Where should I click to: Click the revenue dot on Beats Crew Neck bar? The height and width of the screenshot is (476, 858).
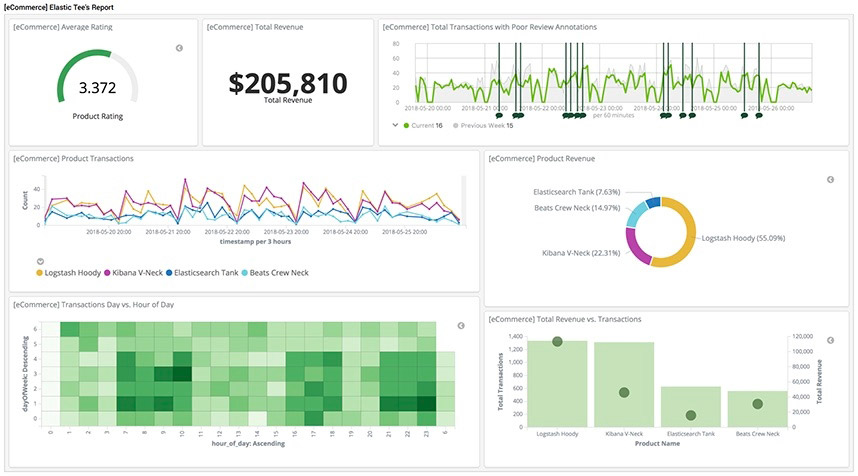pos(757,404)
